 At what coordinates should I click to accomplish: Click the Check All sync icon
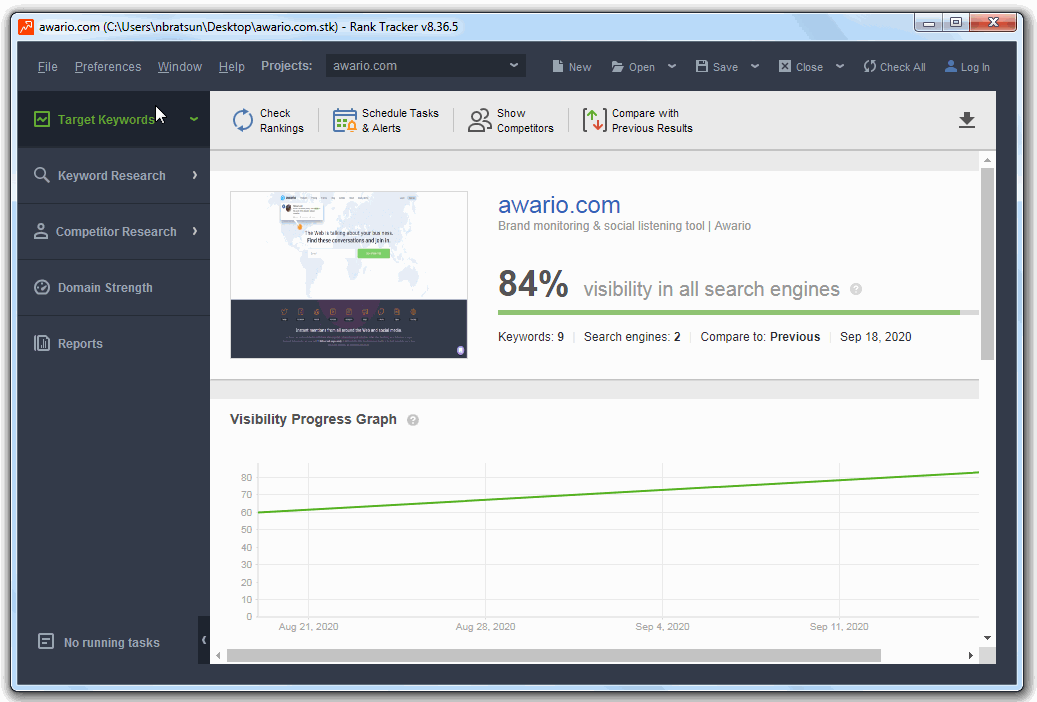click(x=870, y=66)
